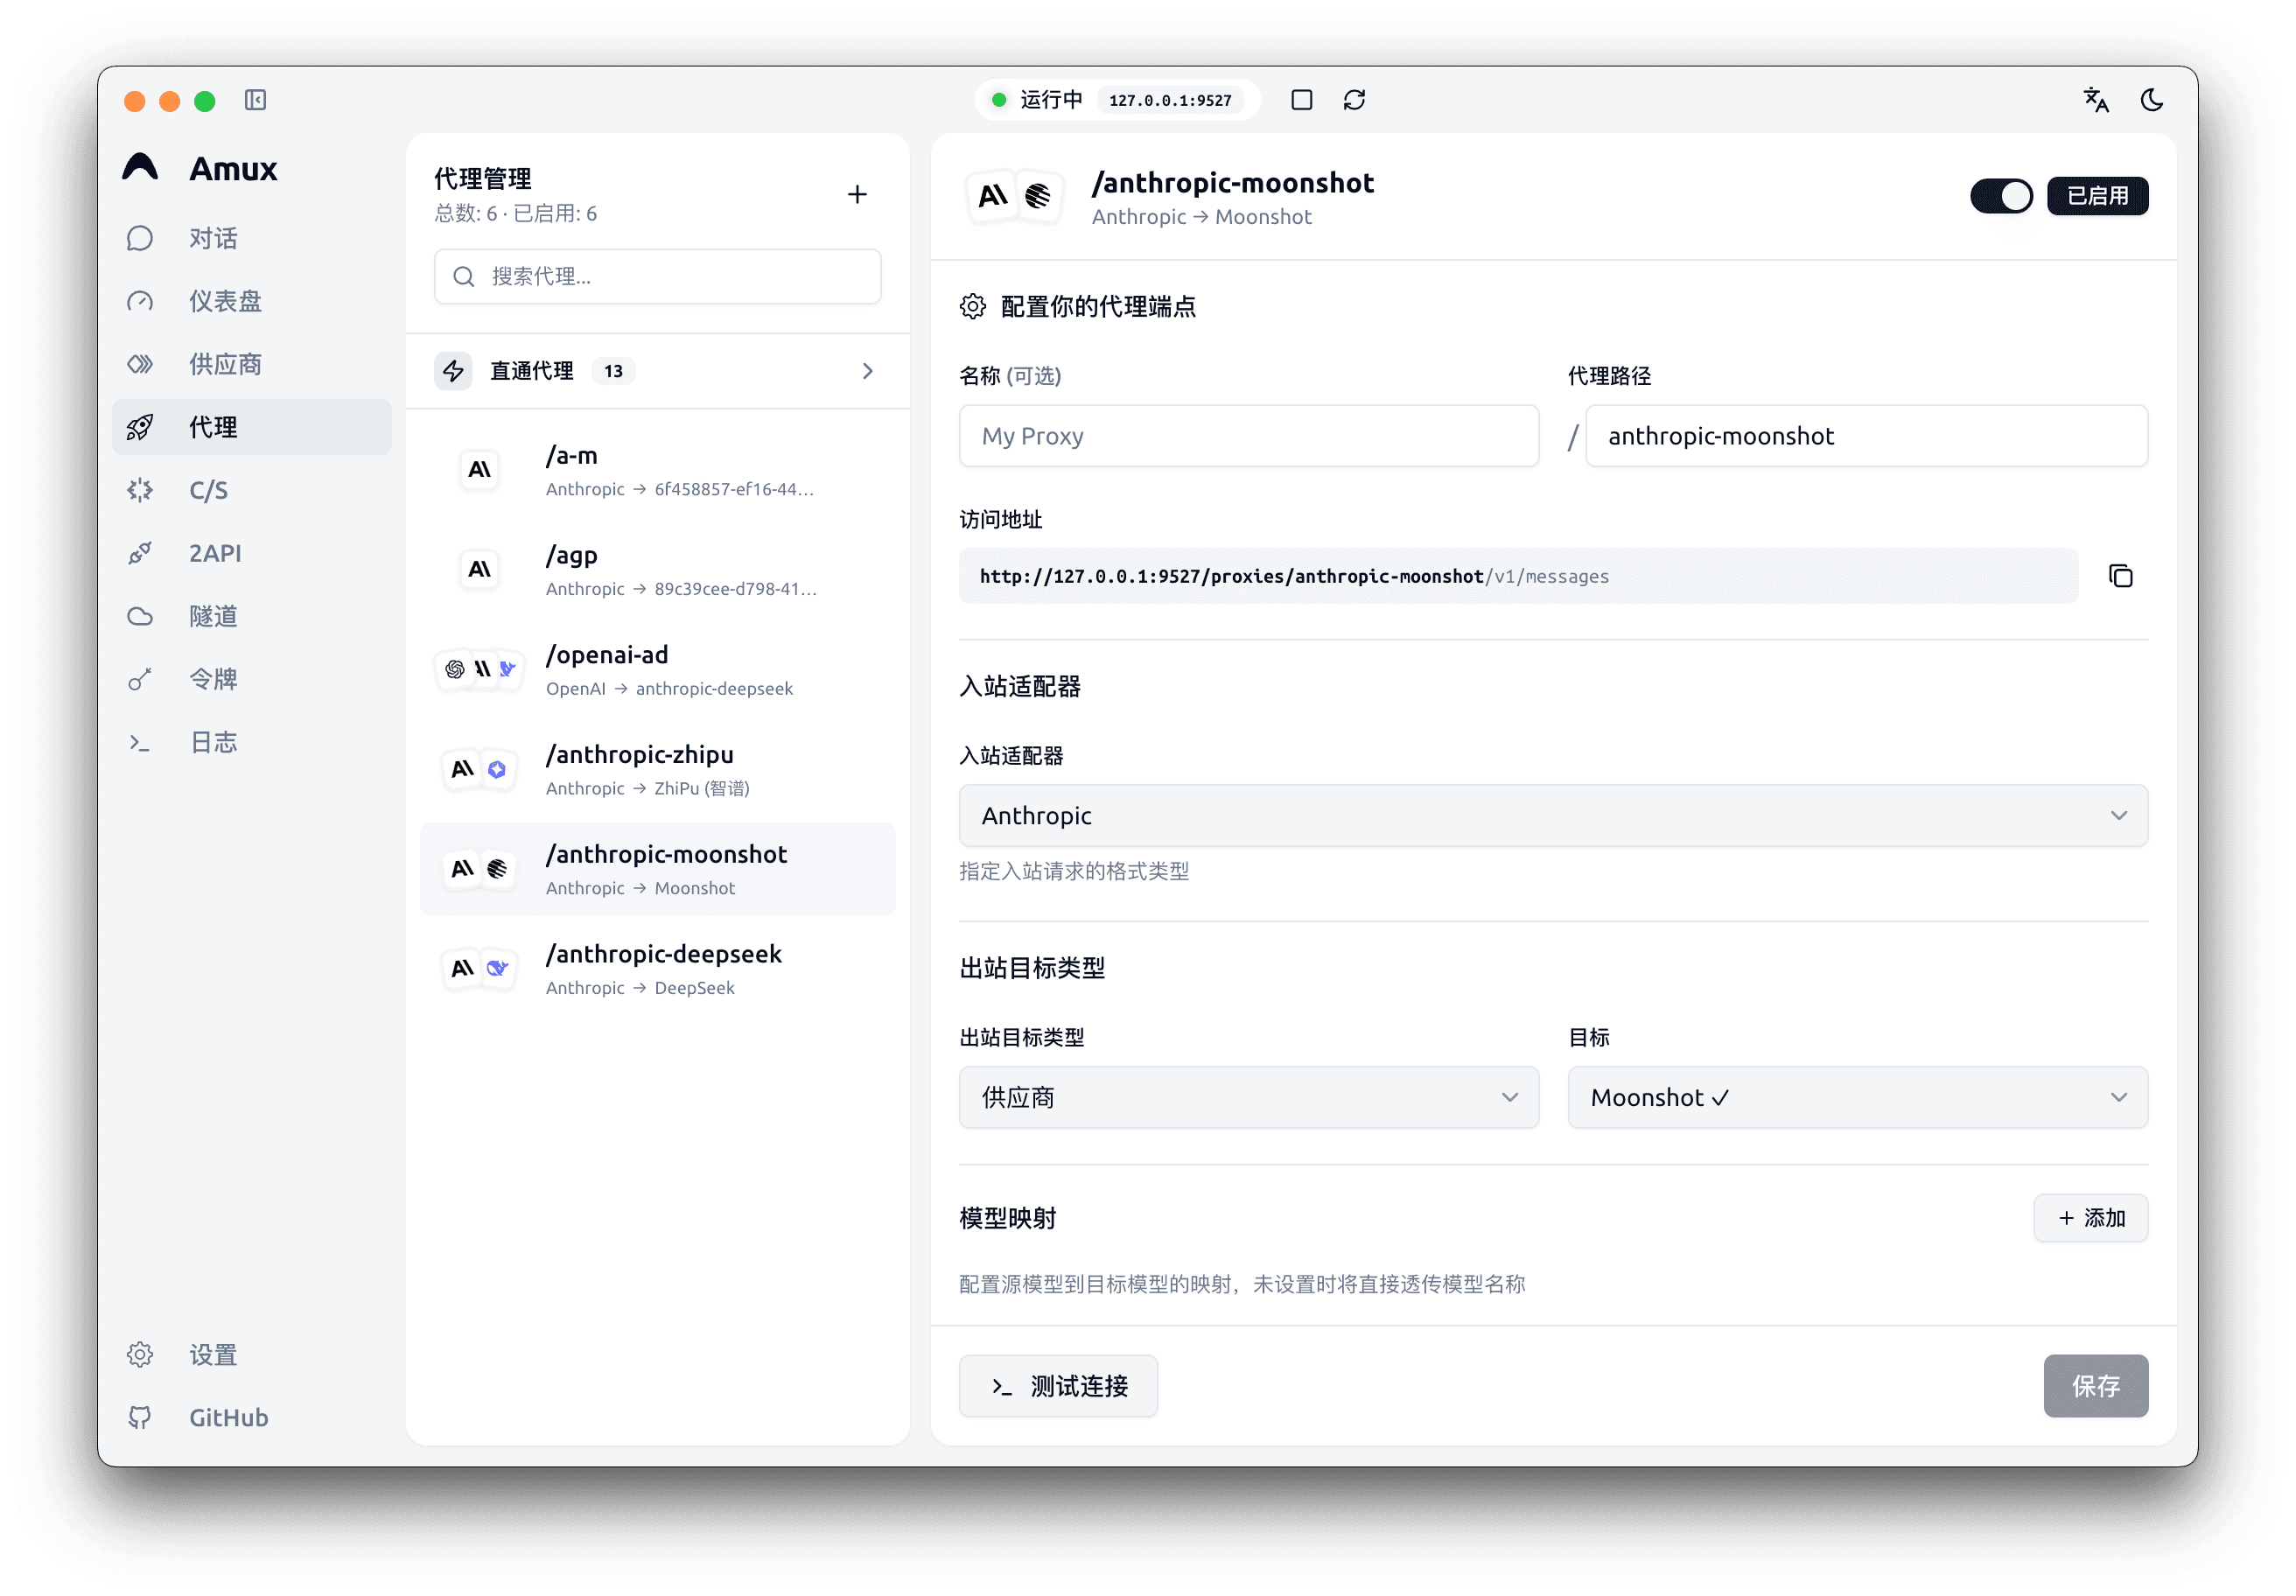2296x1596 pixels.
Task: Open 日志 logs page
Action: click(252, 743)
